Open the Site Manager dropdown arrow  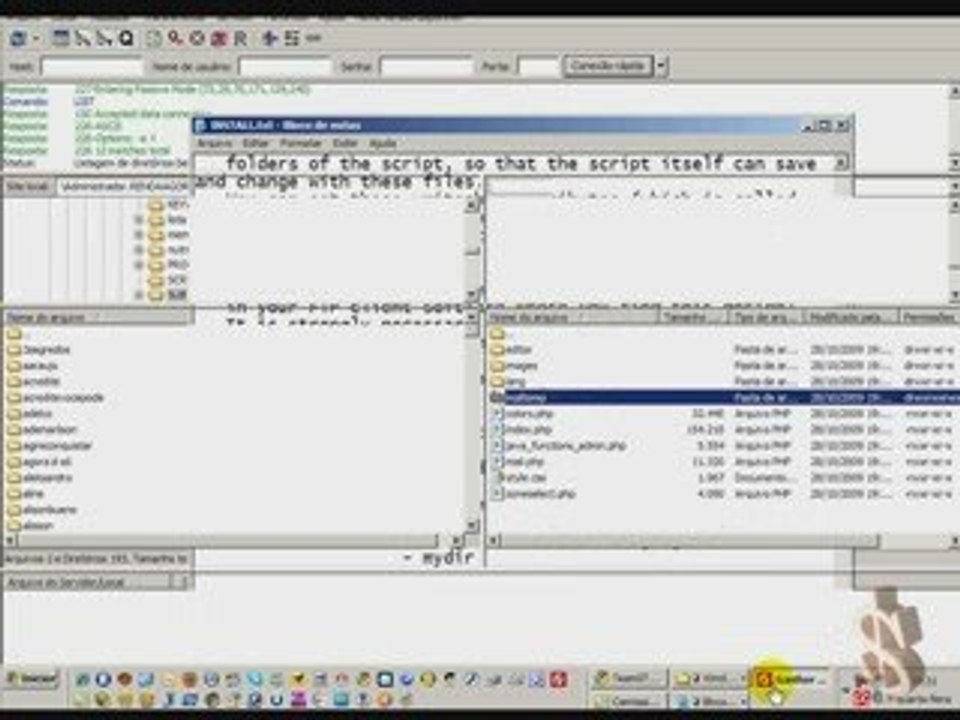coord(36,39)
